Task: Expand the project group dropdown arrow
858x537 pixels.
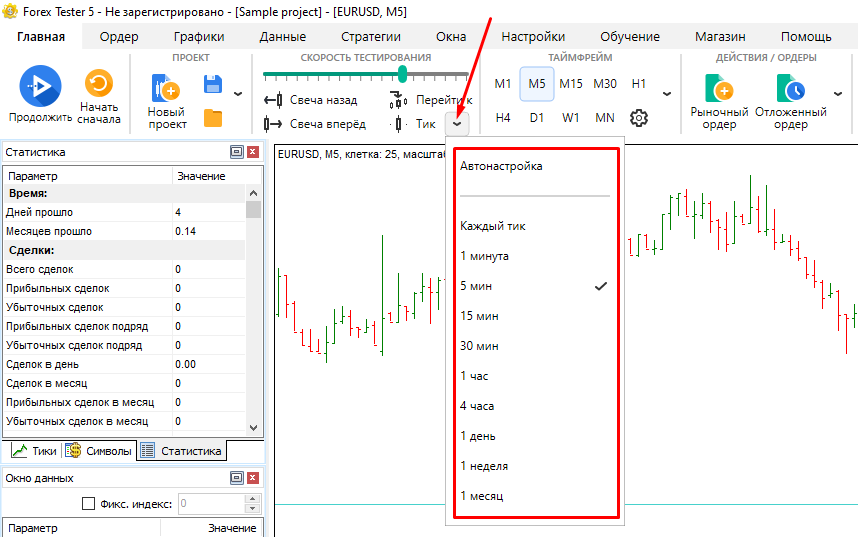Action: [x=238, y=95]
